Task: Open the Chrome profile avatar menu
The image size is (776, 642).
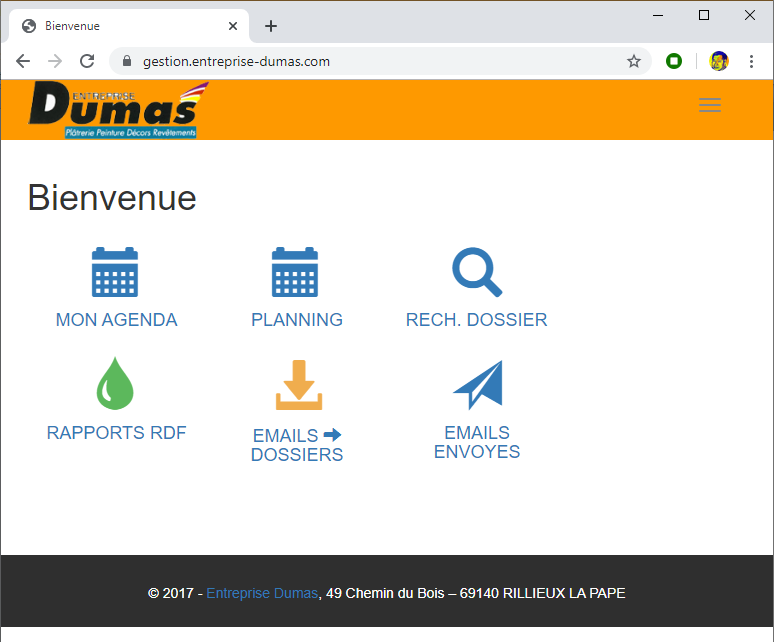Action: 719,61
